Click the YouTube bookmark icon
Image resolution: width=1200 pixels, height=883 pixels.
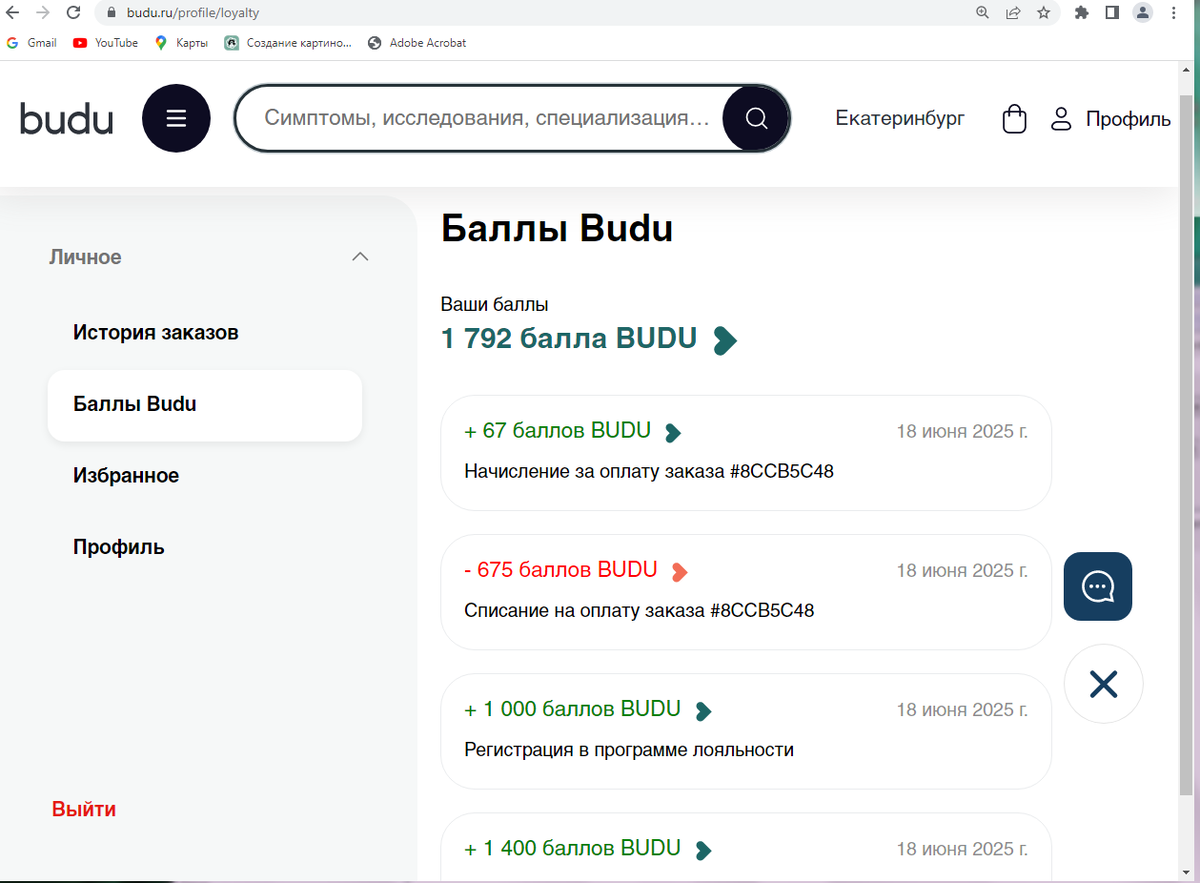coord(78,43)
